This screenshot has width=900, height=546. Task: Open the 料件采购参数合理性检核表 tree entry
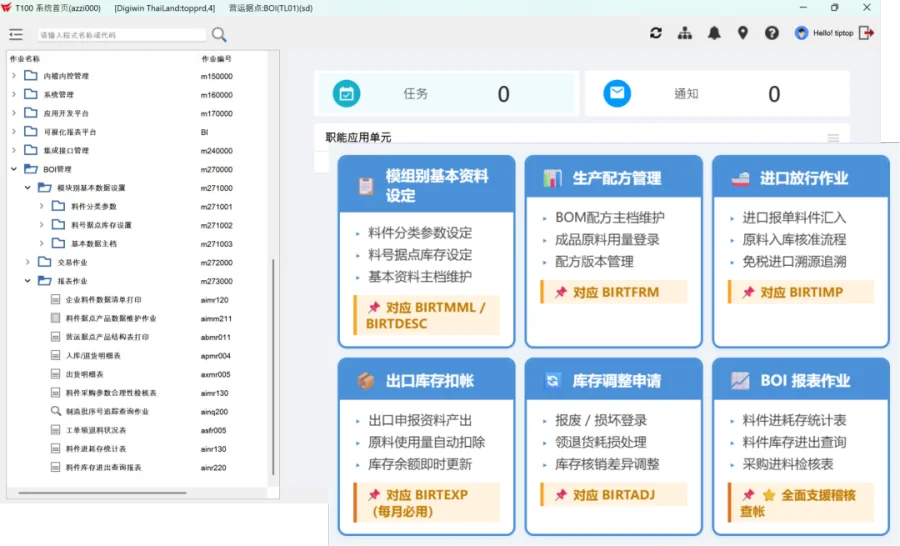pos(111,393)
